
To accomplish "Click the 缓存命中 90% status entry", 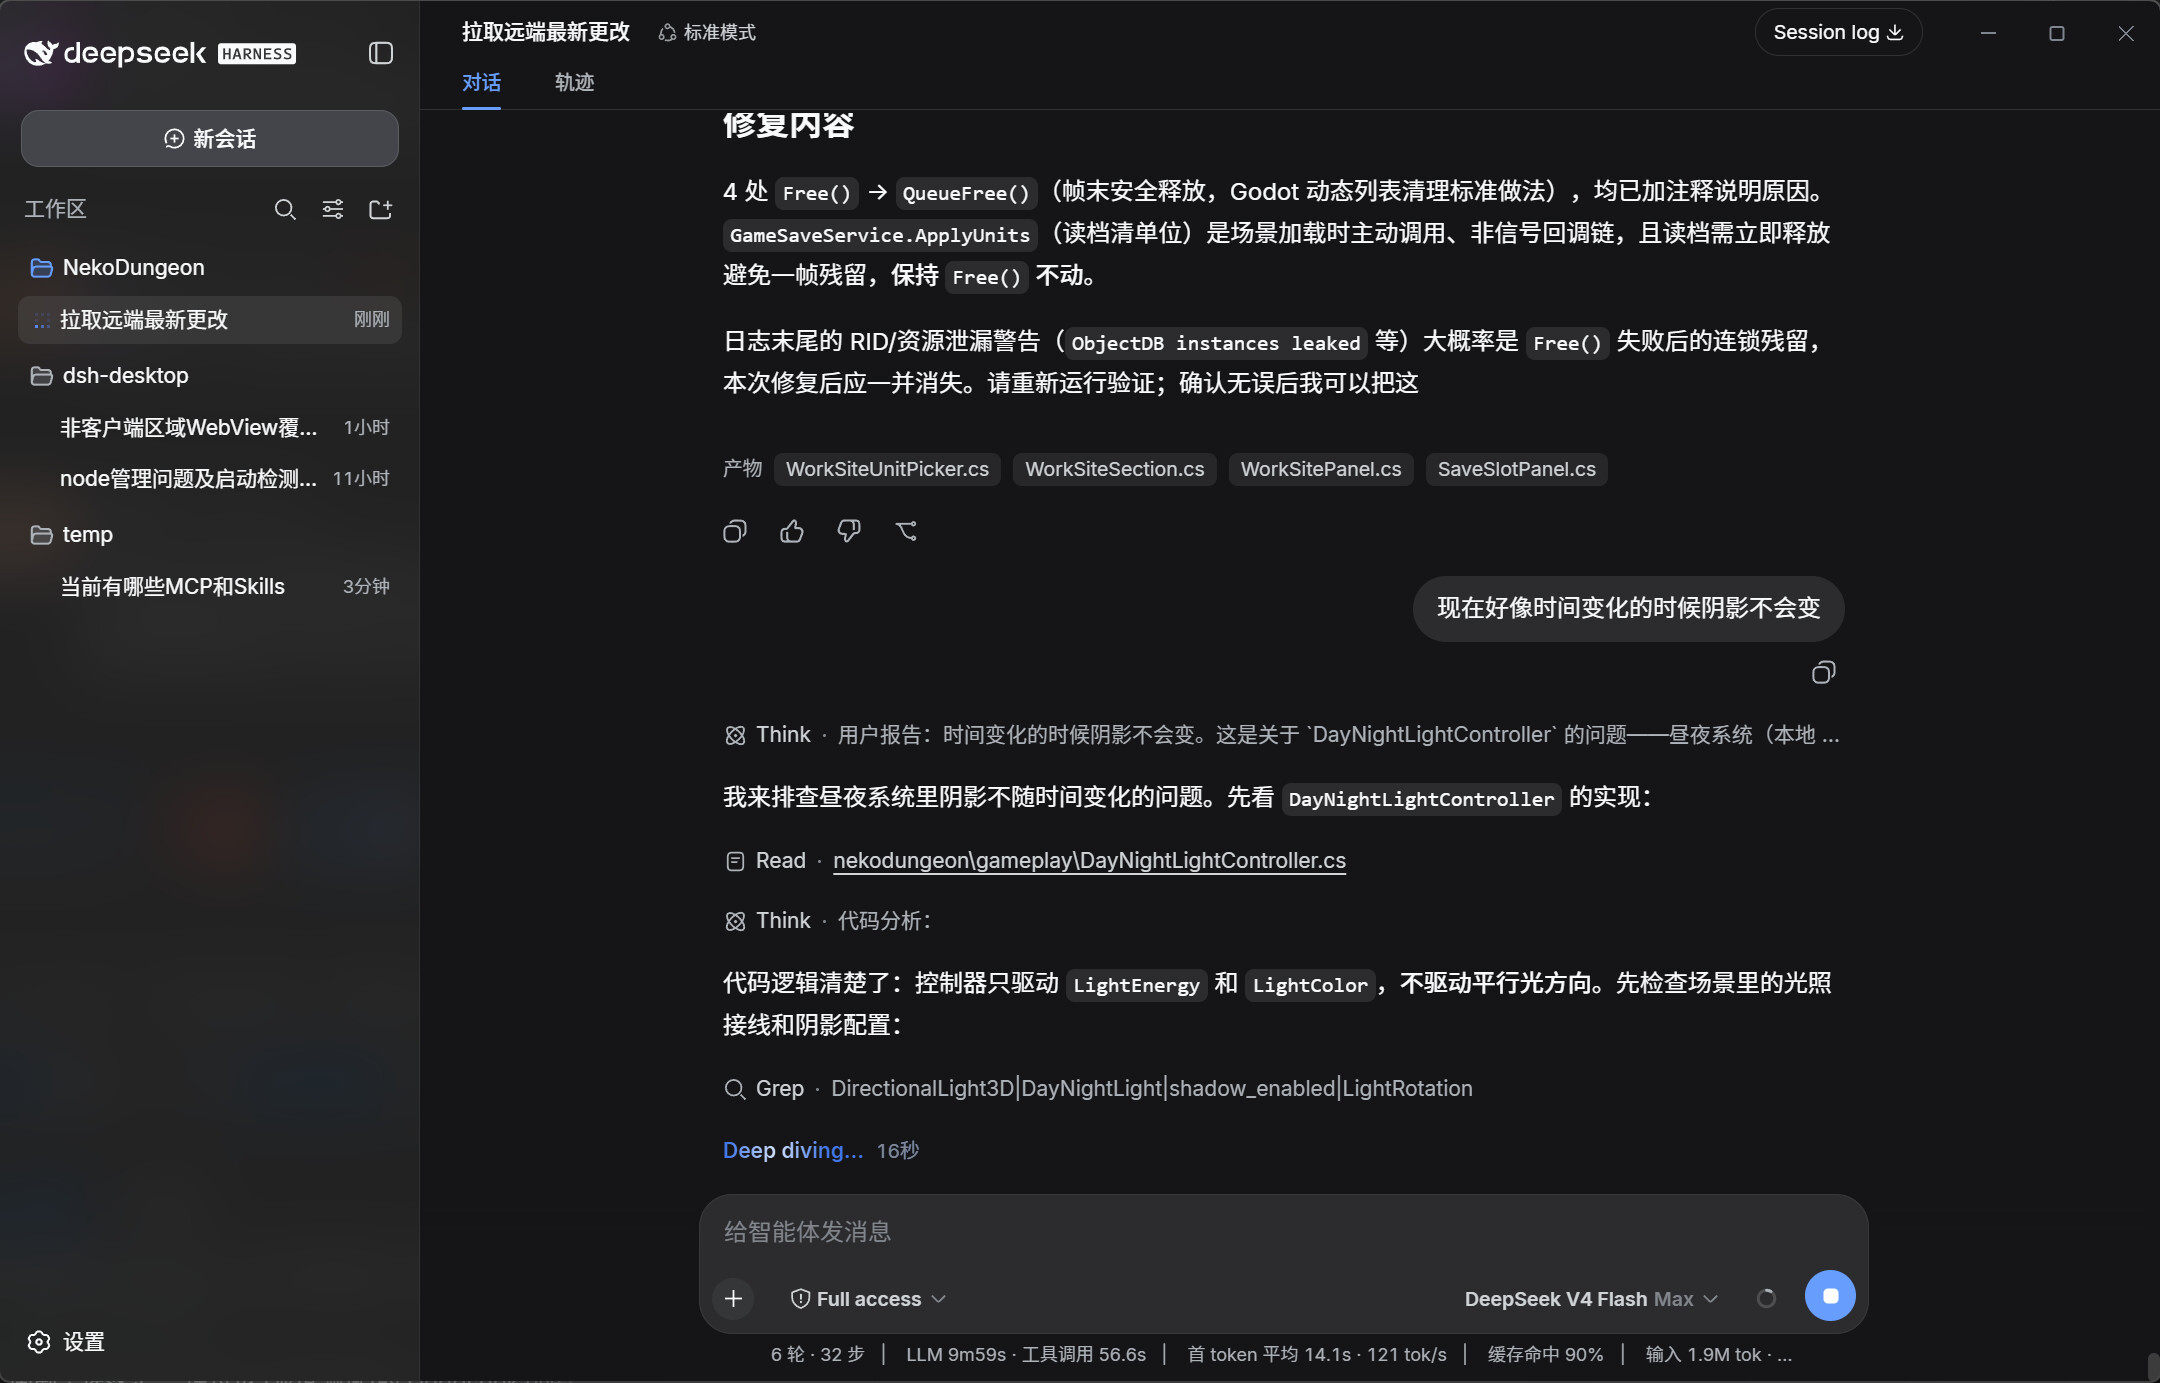I will tap(1545, 1355).
